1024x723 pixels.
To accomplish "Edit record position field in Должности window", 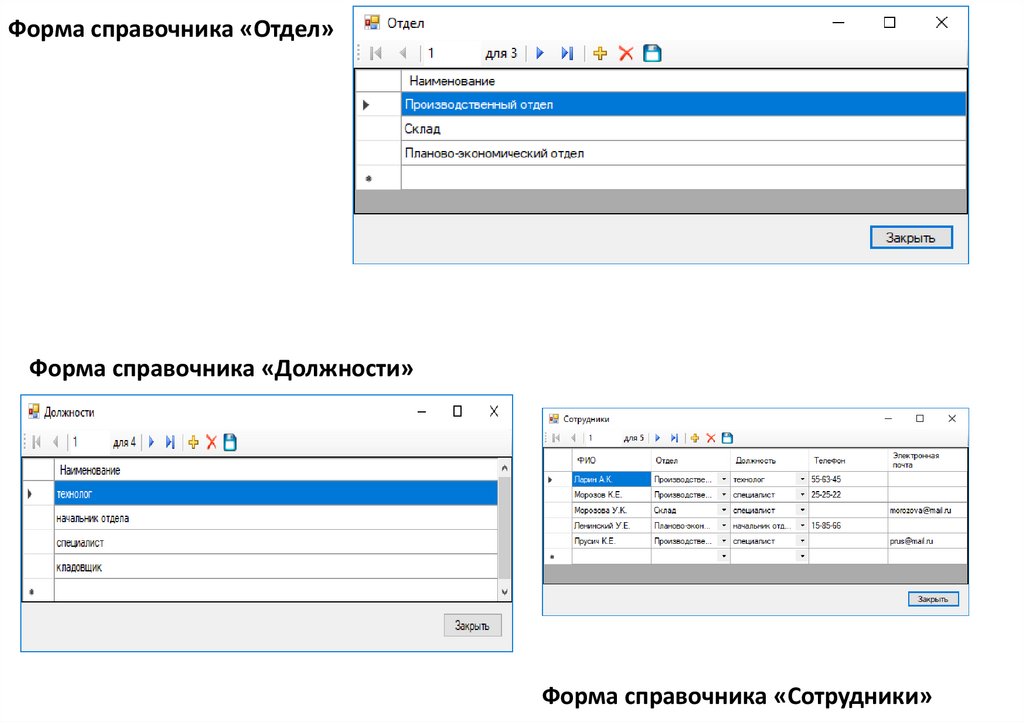I will coord(89,442).
